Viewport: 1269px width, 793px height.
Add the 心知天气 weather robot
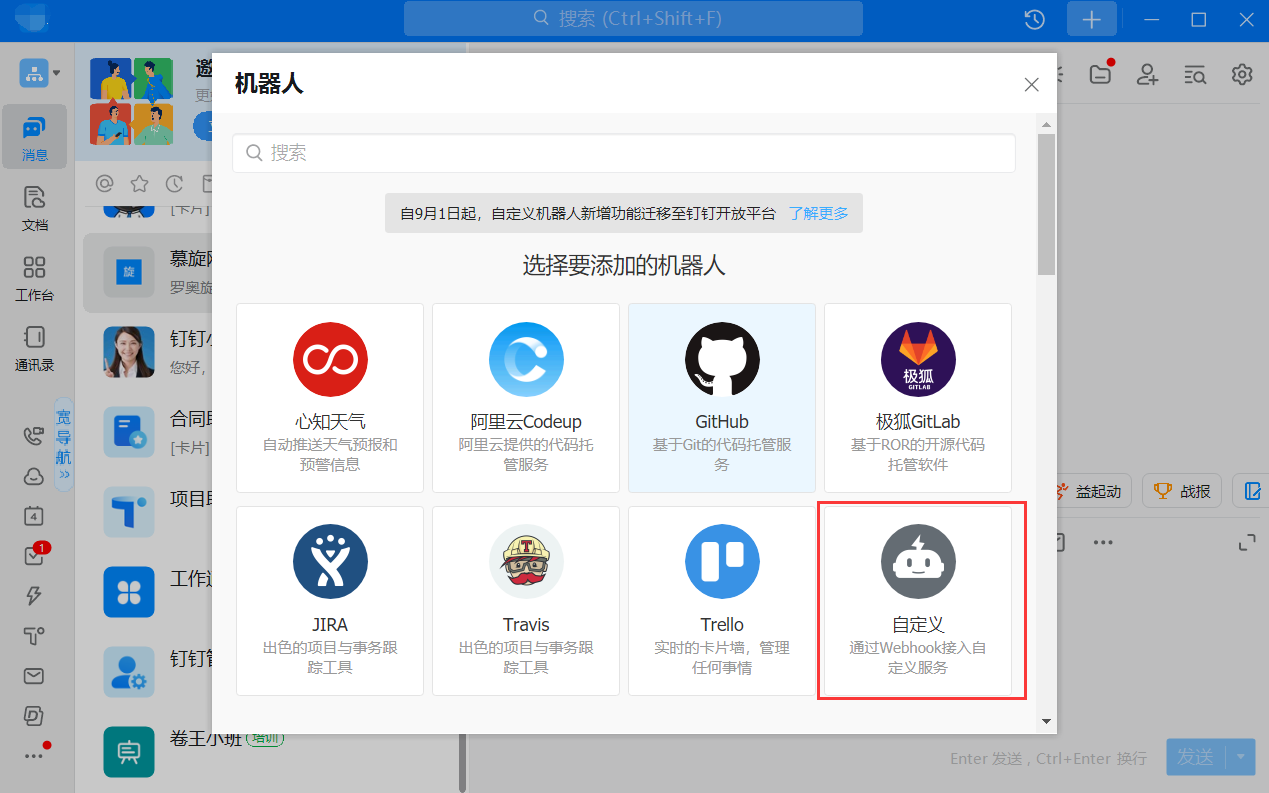tap(330, 398)
